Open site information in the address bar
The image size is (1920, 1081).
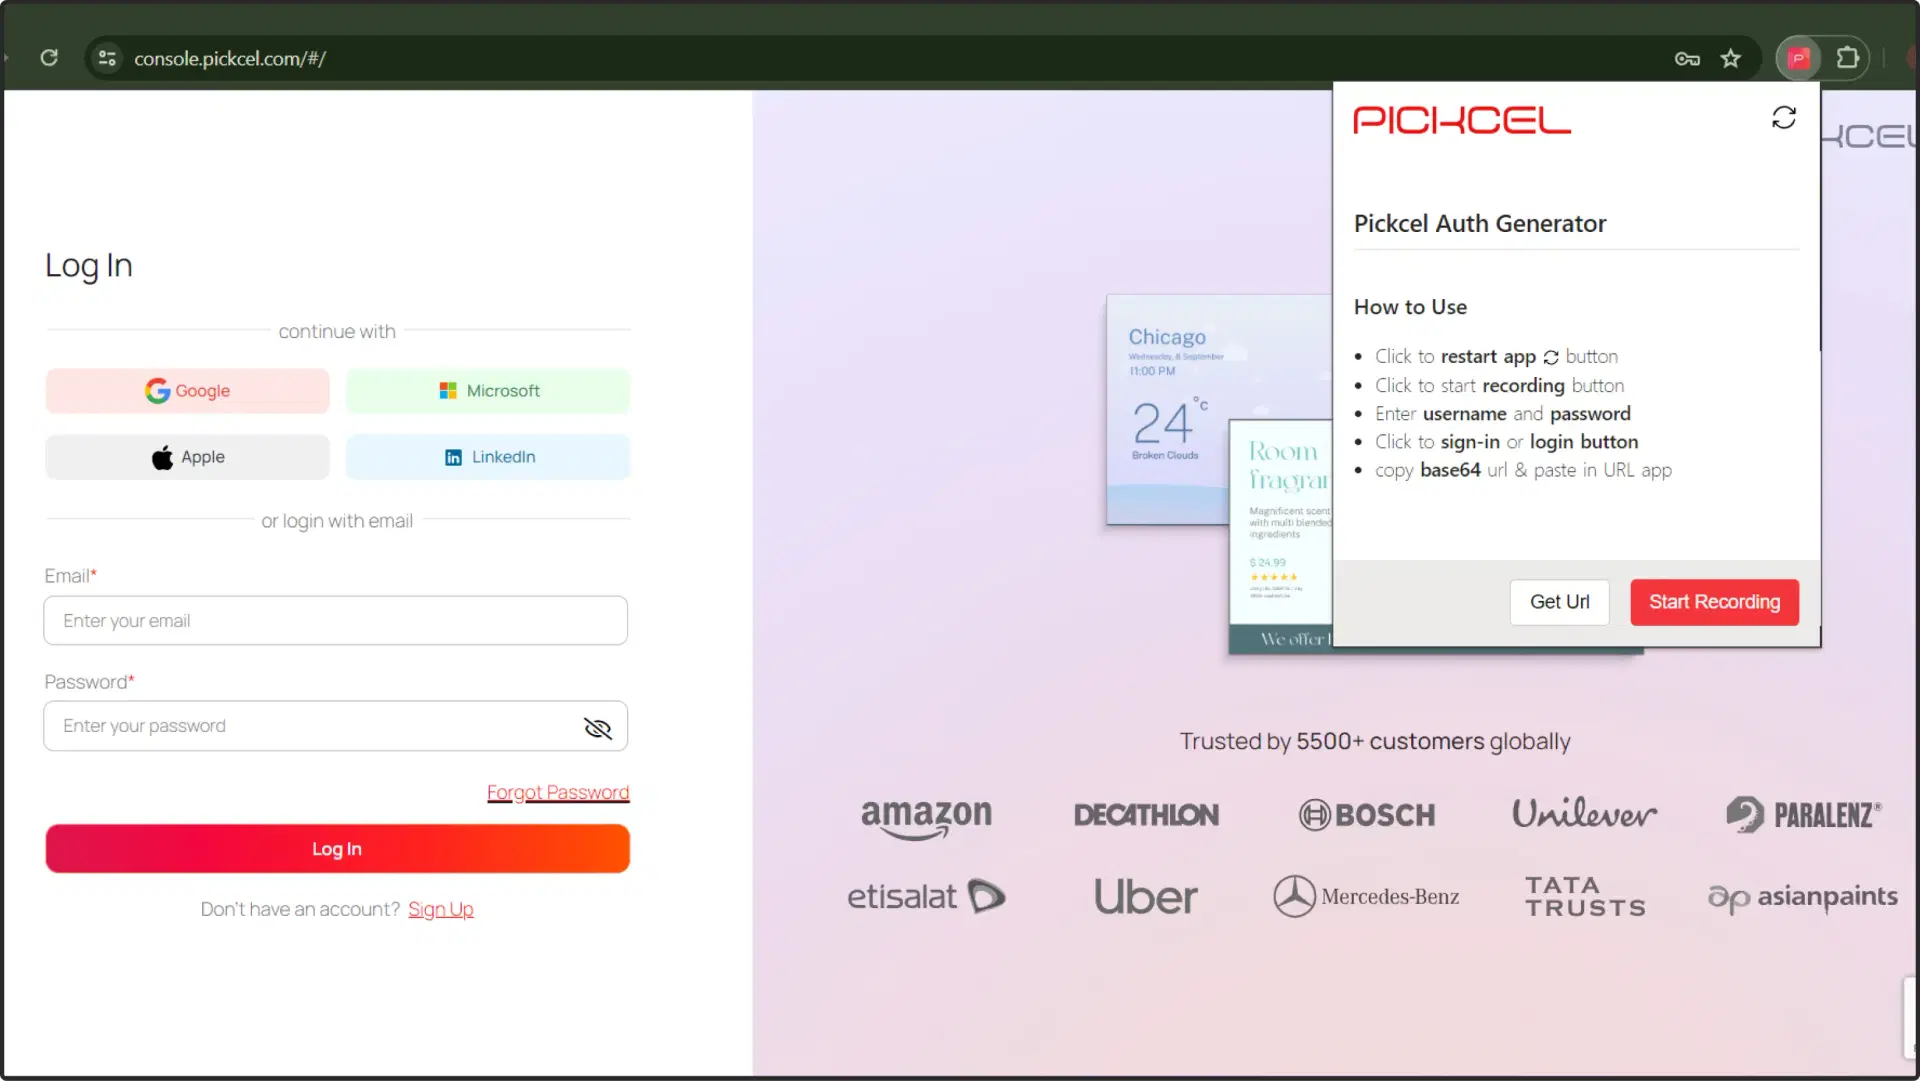[106, 57]
